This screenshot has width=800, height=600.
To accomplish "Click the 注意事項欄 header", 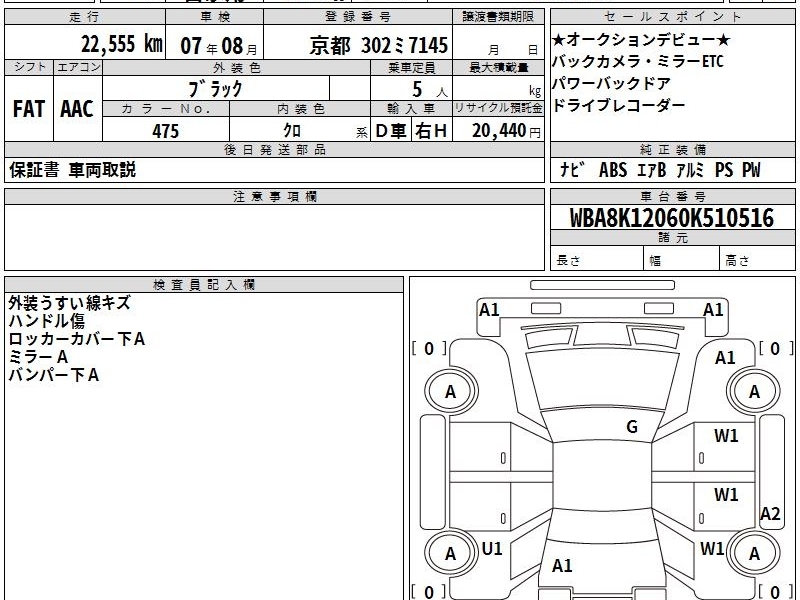I will 274,196.
